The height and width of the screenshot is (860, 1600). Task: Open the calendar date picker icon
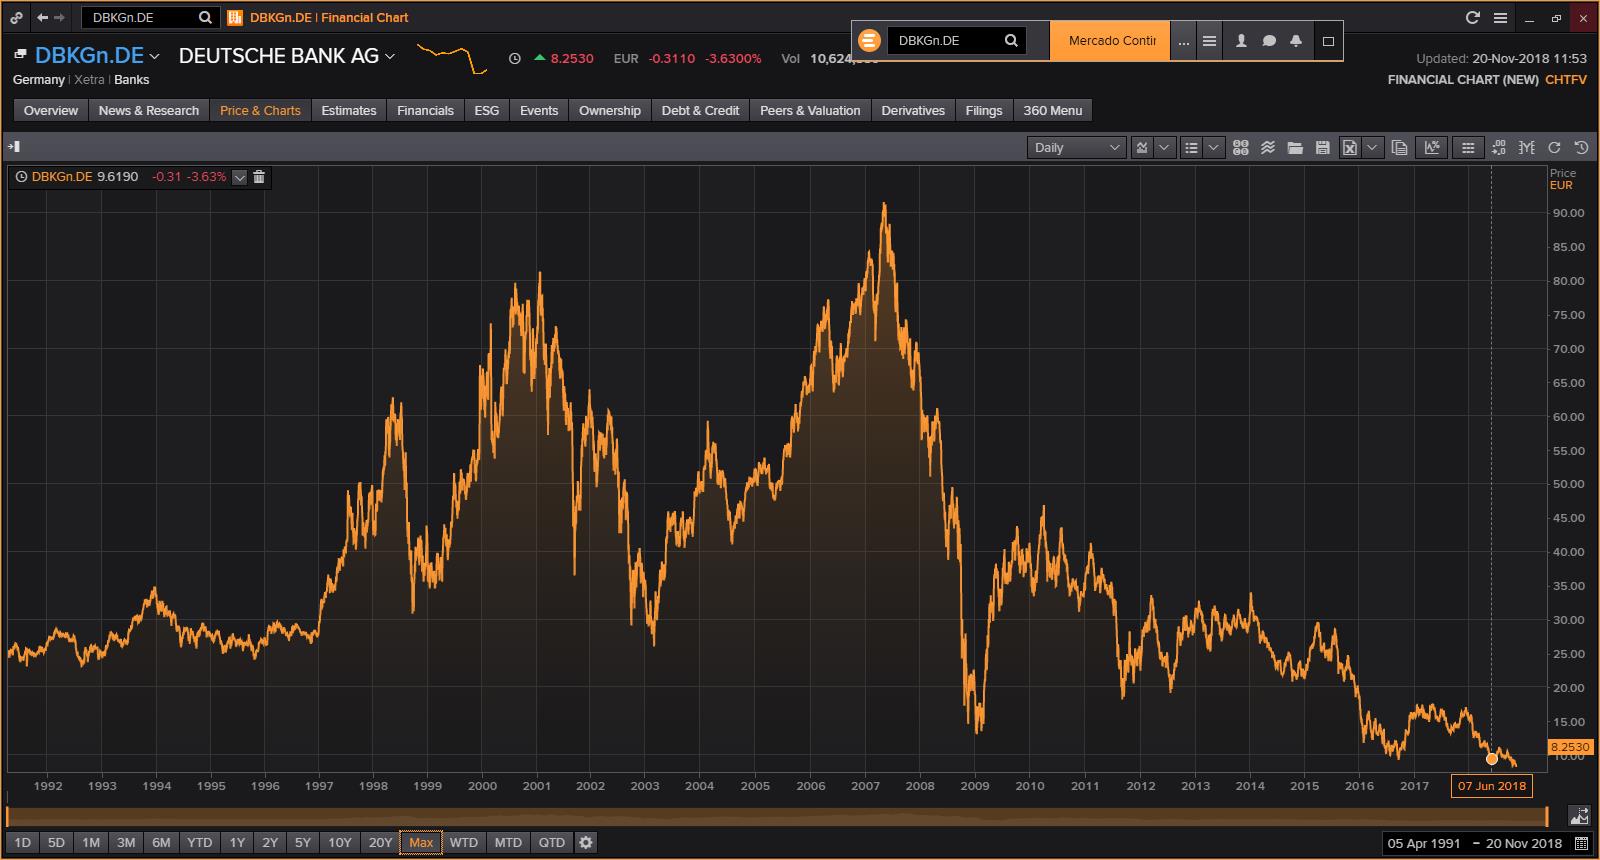pos(1581,843)
